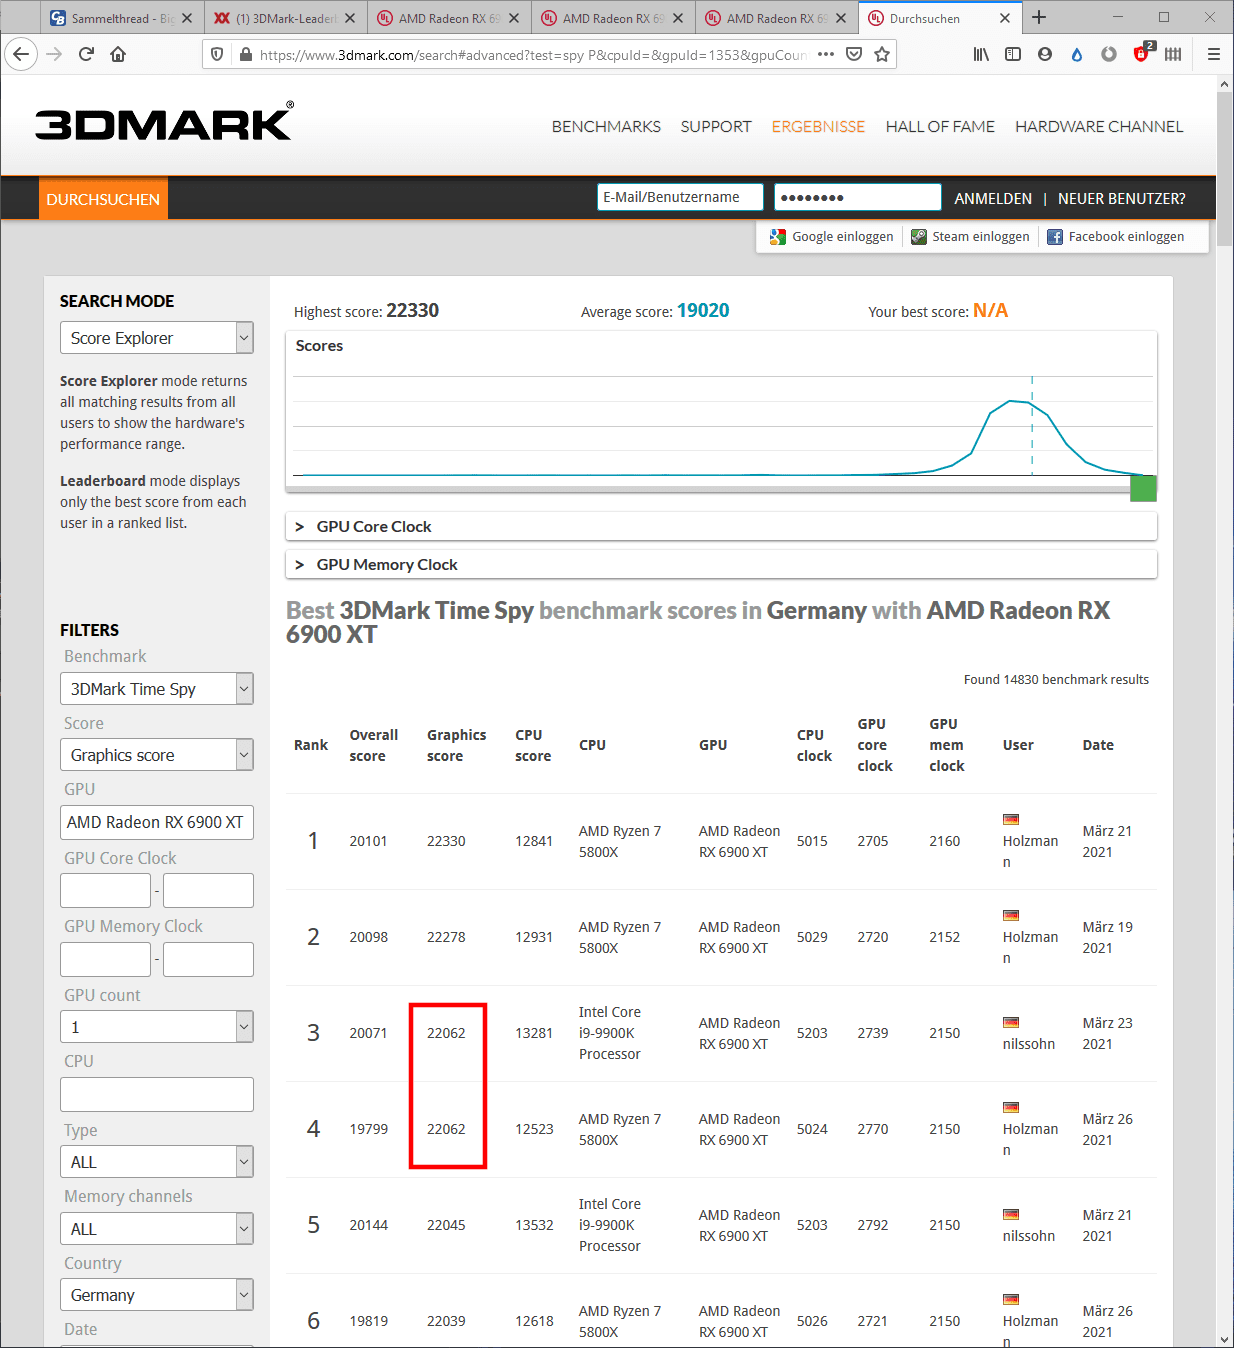1234x1348 pixels.
Task: Click the Pocket save icon
Action: point(853,54)
